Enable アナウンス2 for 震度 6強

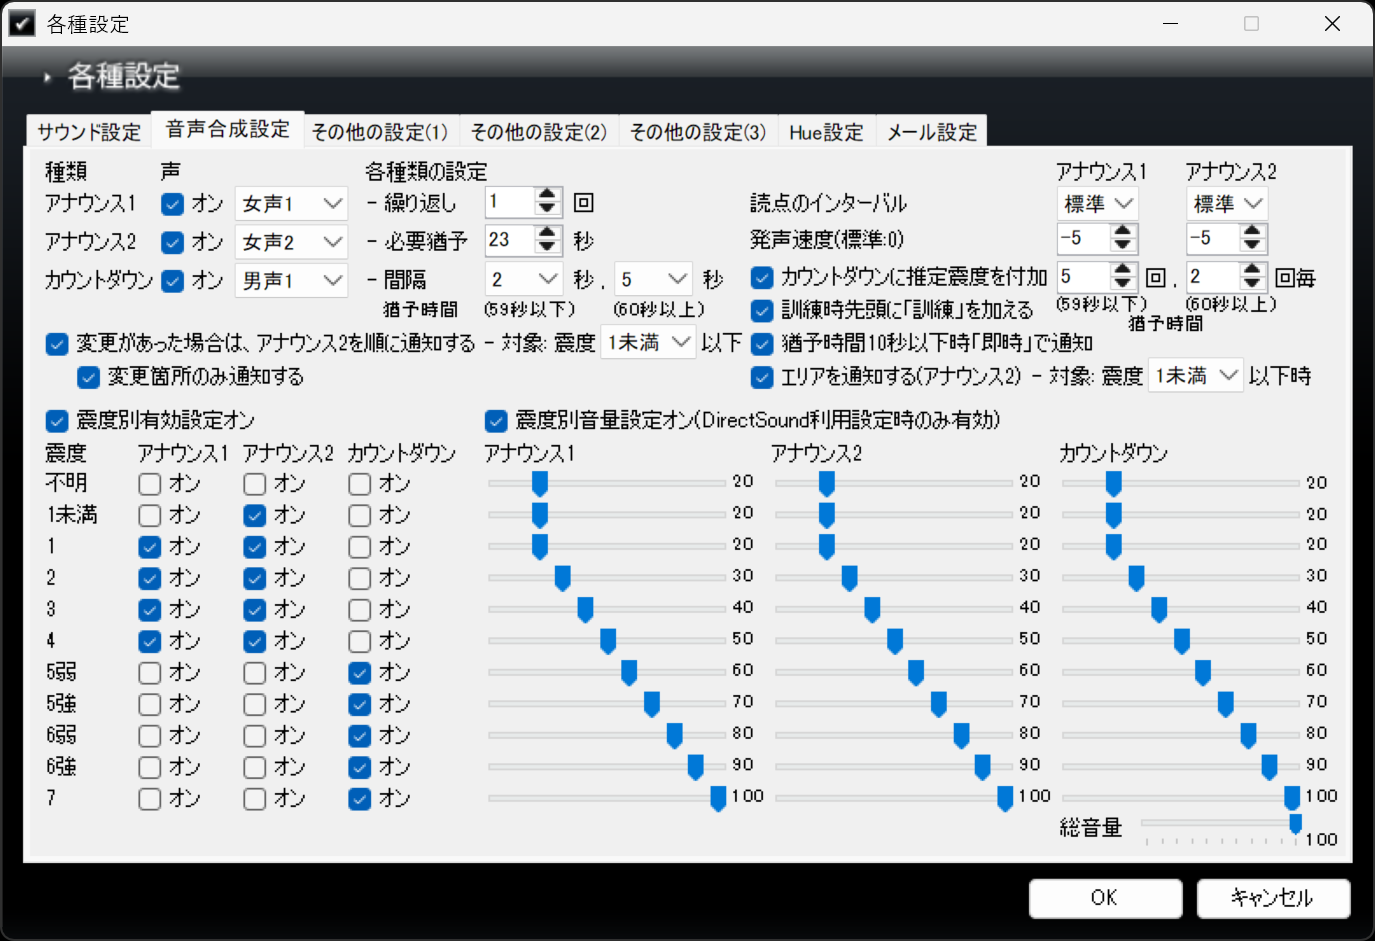click(x=255, y=768)
